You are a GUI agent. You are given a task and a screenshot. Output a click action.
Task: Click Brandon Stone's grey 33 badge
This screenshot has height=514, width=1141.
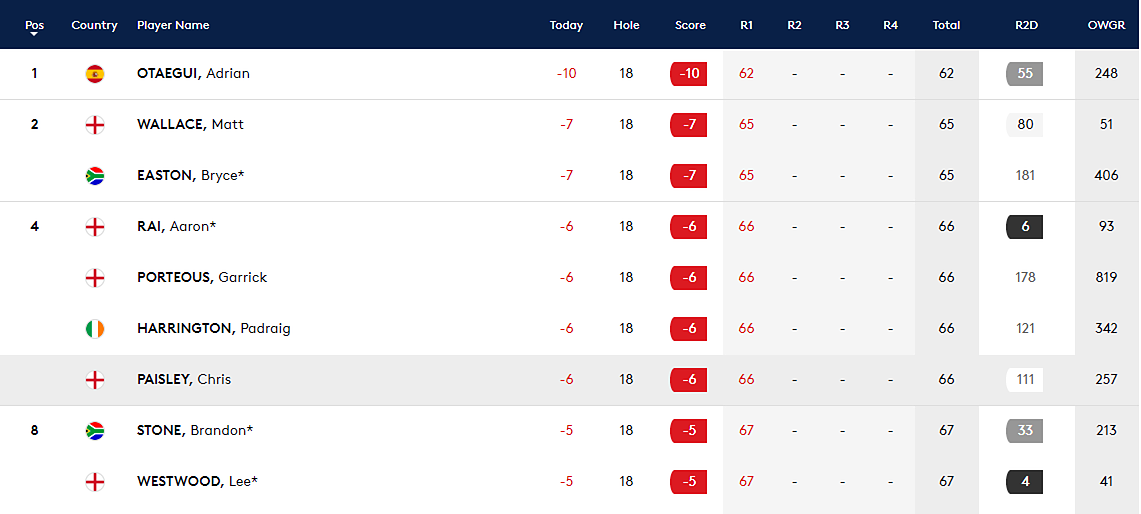tap(1025, 430)
